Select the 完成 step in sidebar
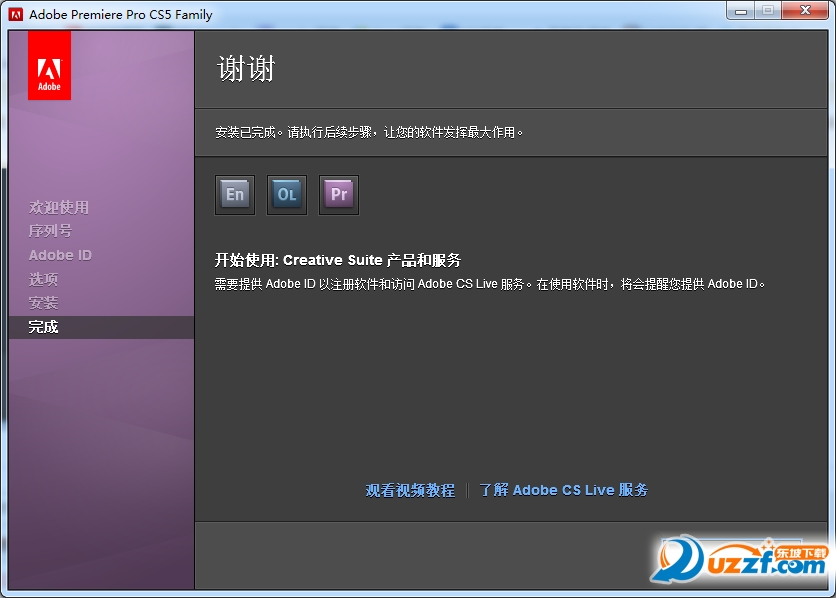This screenshot has height=598, width=836. 101,327
